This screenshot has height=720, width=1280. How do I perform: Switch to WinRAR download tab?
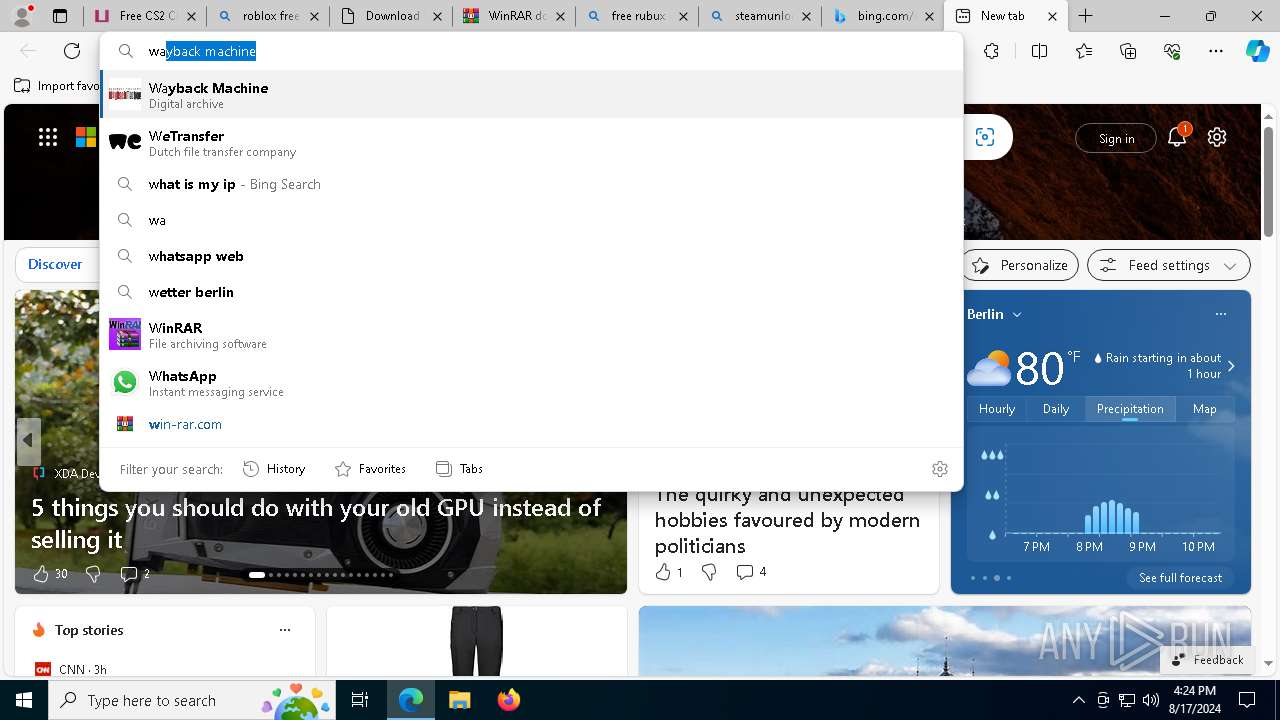(x=515, y=16)
